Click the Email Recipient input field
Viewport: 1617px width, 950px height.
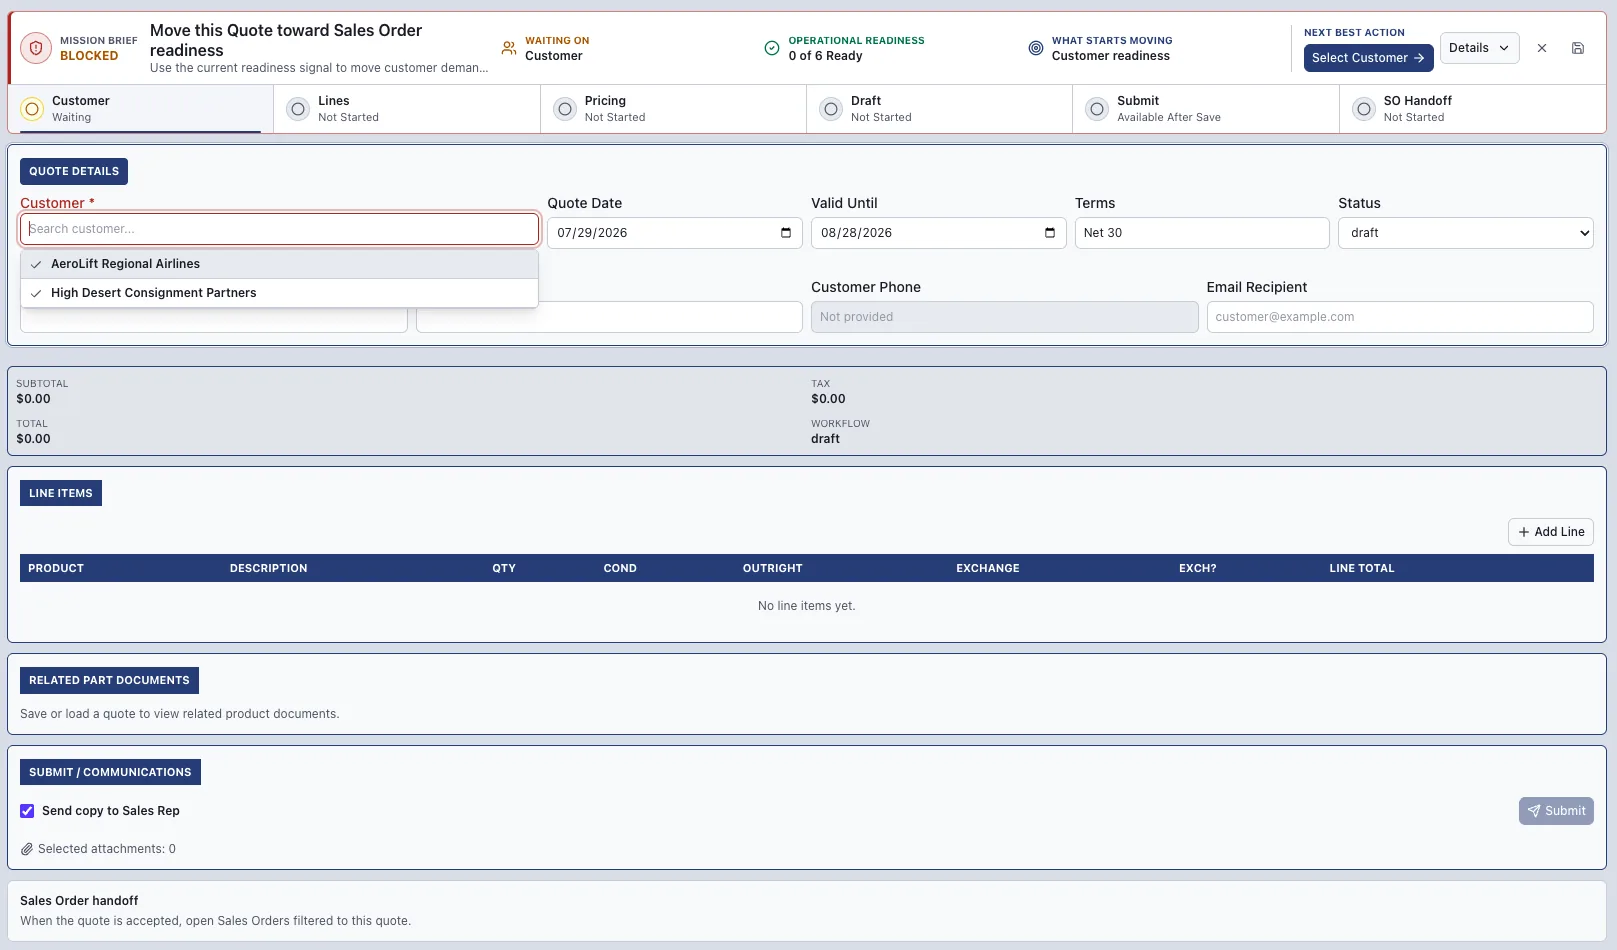(1399, 317)
